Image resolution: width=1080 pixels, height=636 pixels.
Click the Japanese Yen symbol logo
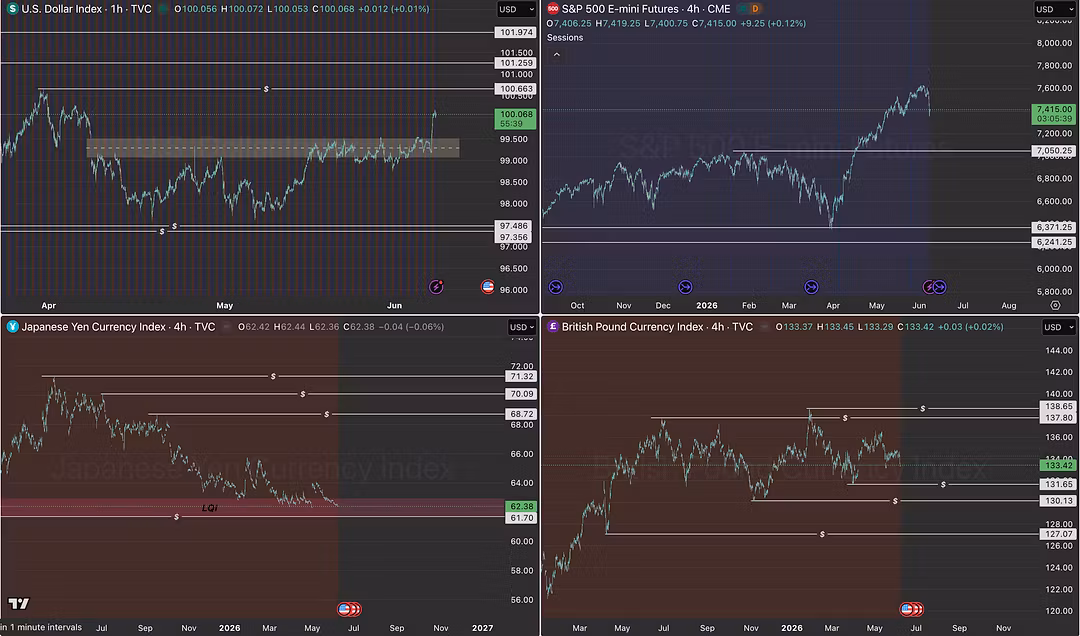click(x=12, y=327)
